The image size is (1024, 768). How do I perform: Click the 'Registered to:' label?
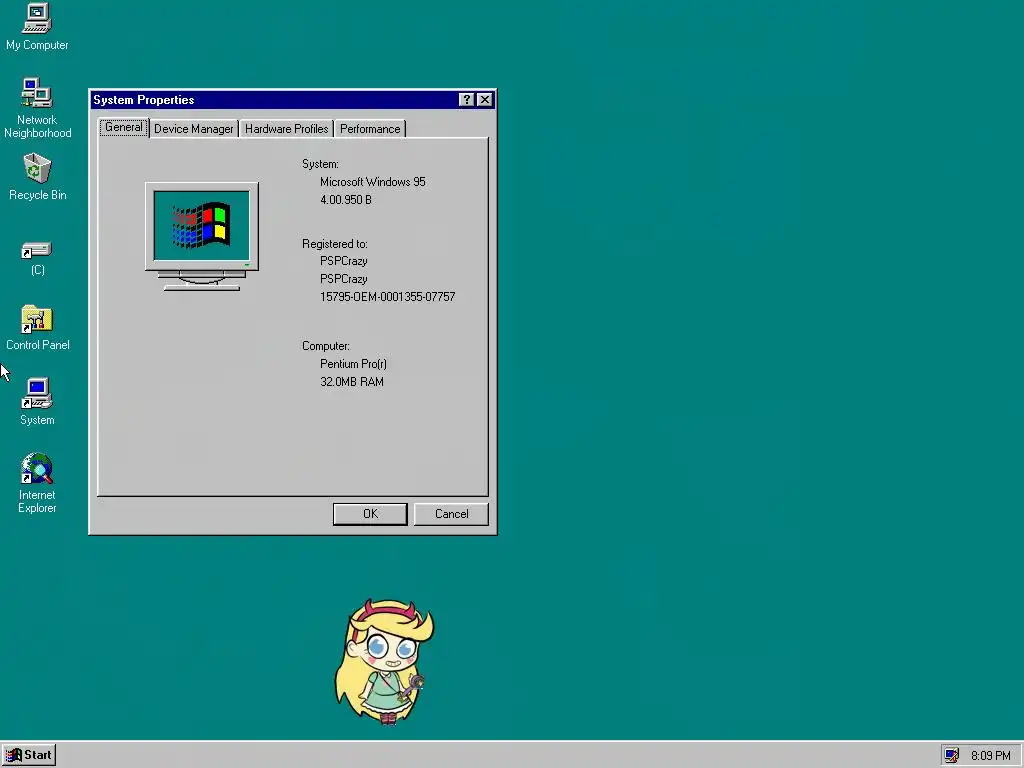pos(334,244)
